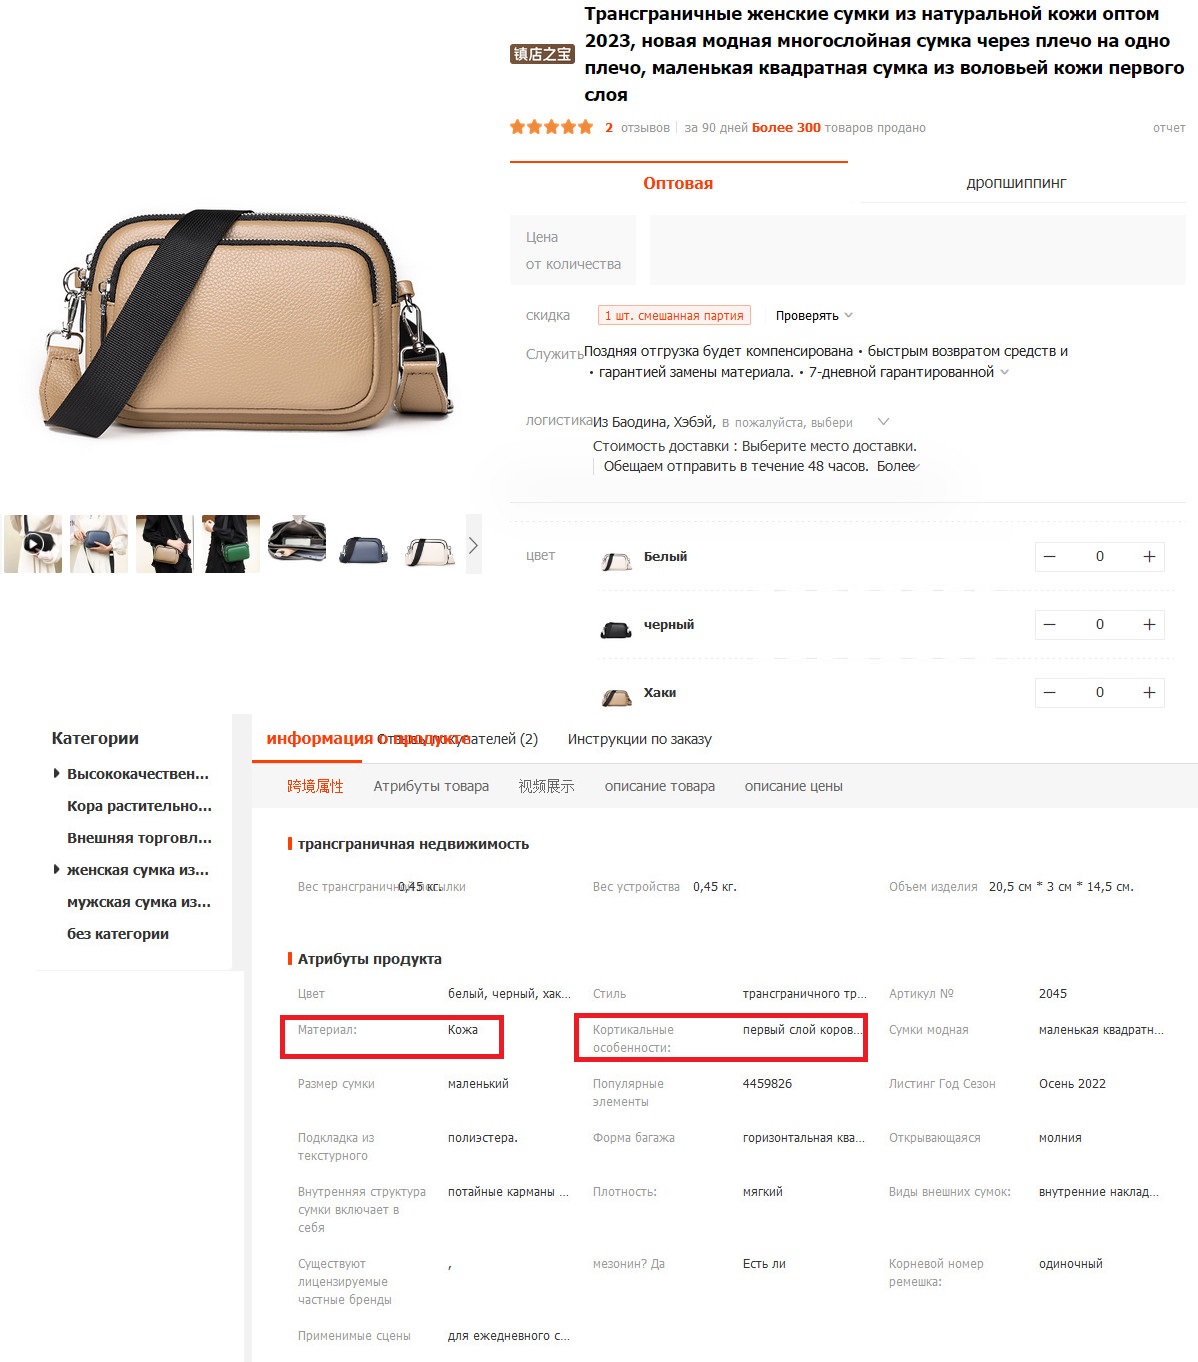Expand Высококачествен... category tree item
Viewport: 1198px width, 1362px height.
(x=56, y=774)
